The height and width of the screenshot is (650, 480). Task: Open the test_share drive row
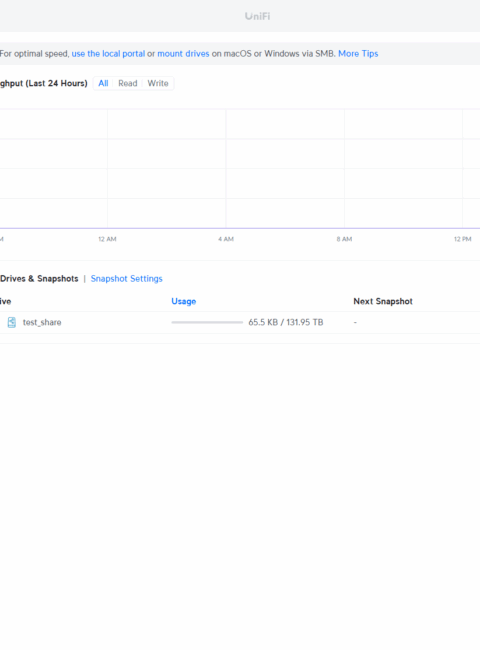(x=240, y=323)
